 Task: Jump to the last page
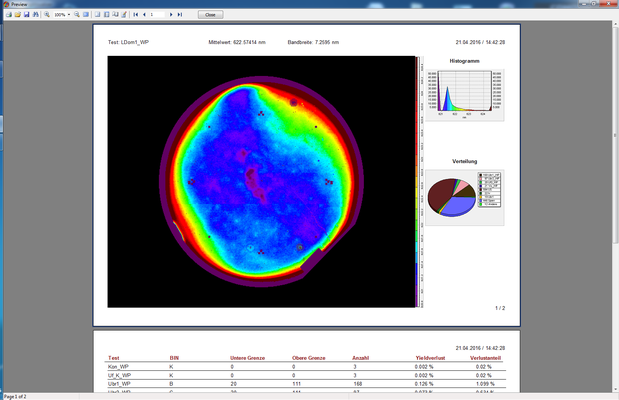pos(181,15)
